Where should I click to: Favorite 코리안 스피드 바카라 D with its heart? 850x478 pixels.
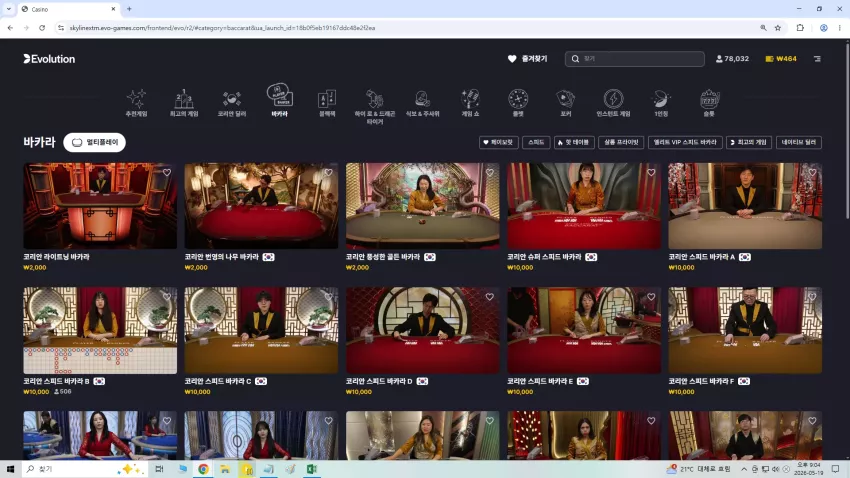pyautogui.click(x=490, y=297)
